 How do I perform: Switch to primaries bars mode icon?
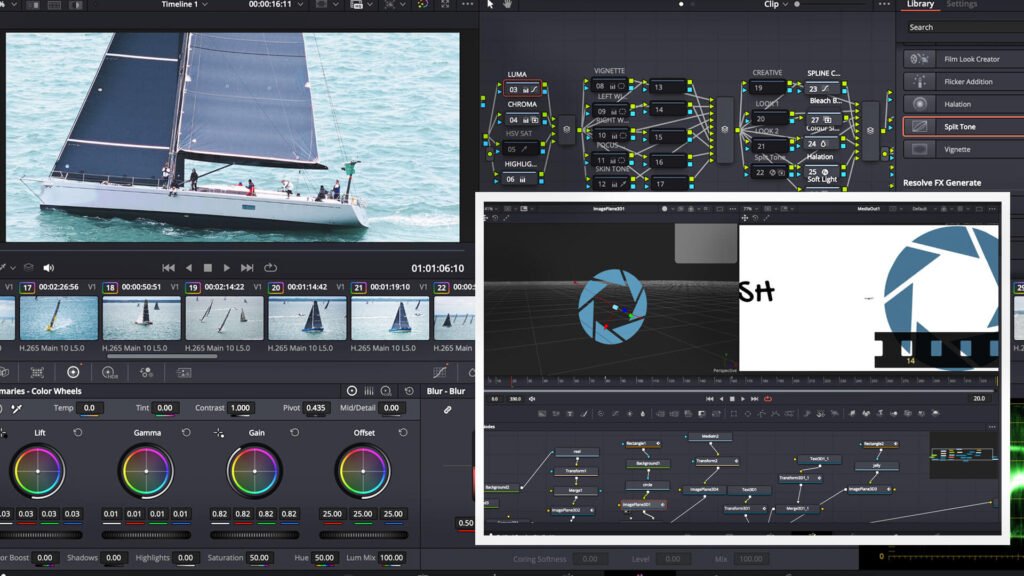click(x=369, y=391)
